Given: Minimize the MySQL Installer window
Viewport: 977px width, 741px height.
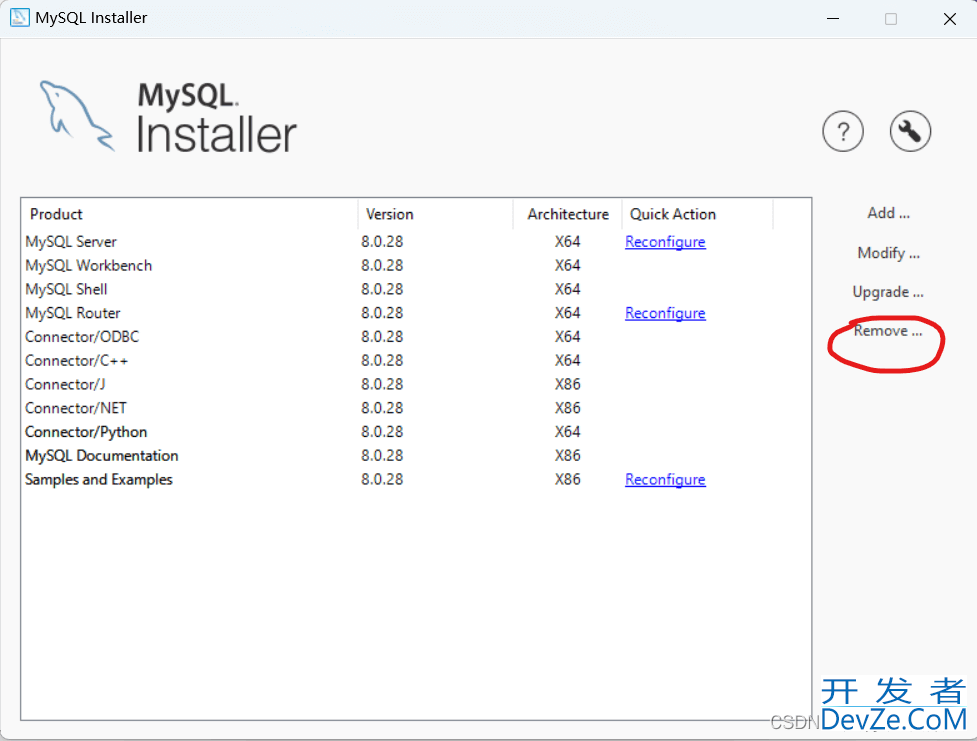Looking at the screenshot, I should [833, 19].
